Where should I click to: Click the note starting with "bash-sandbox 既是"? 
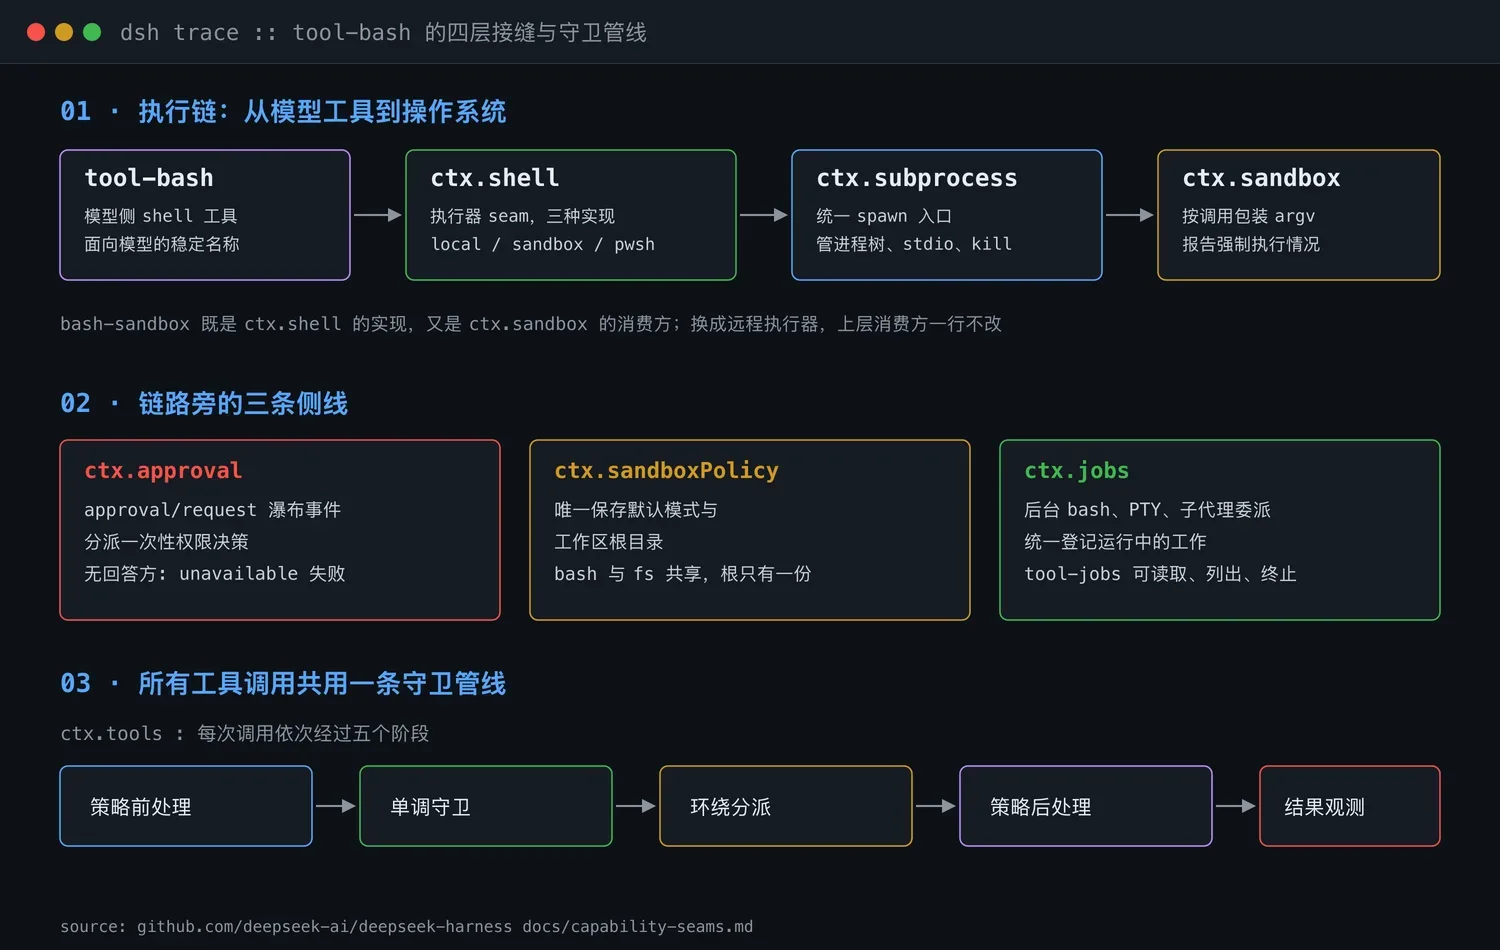[531, 324]
